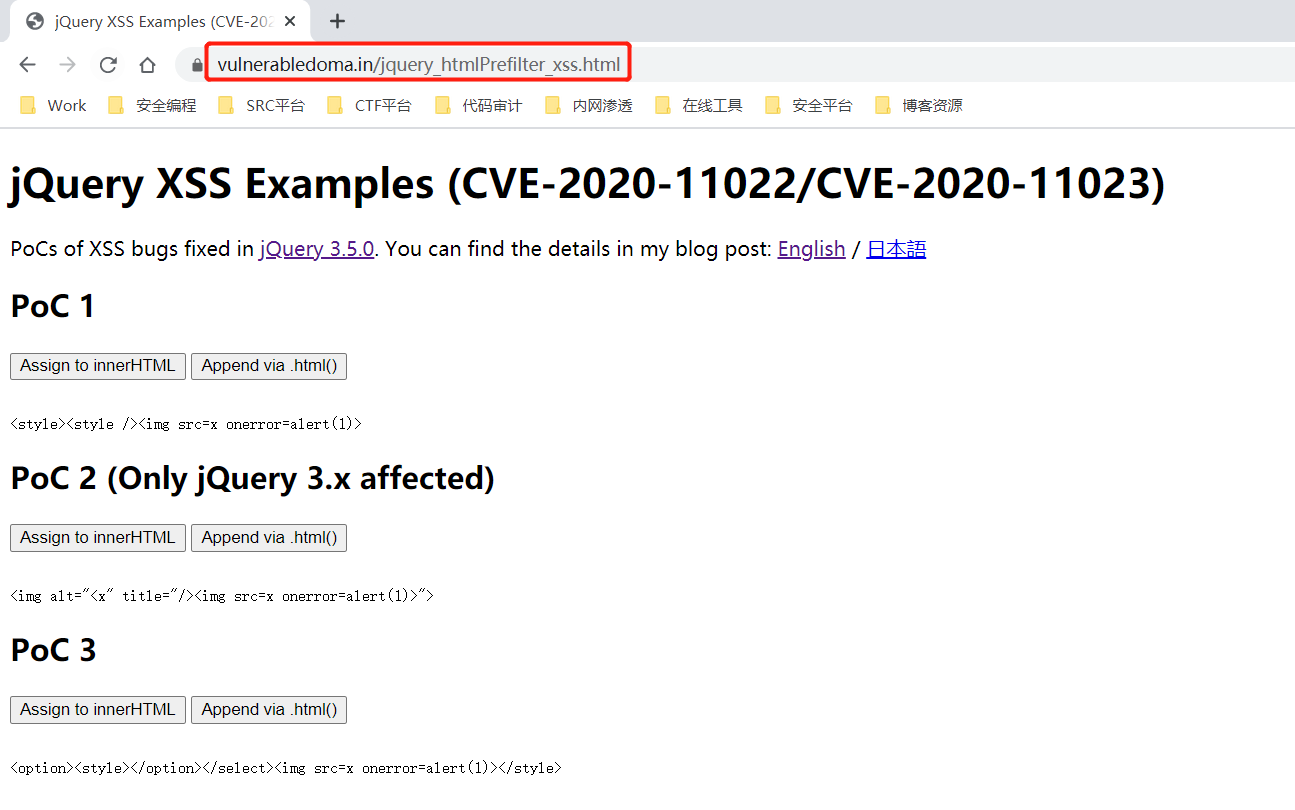Open the 代码审计 bookmark folder
Image resolution: width=1295 pixels, height=810 pixels.
[x=479, y=105]
